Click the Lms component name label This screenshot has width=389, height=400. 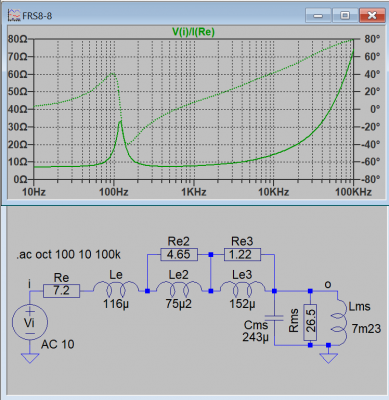[x=359, y=306]
